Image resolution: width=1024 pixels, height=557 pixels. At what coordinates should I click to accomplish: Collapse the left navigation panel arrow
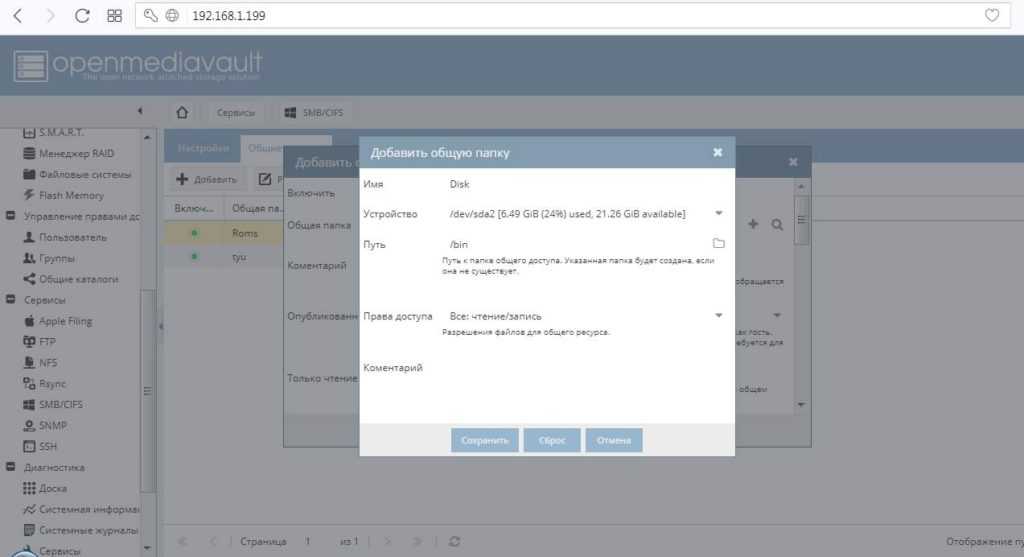click(x=140, y=111)
